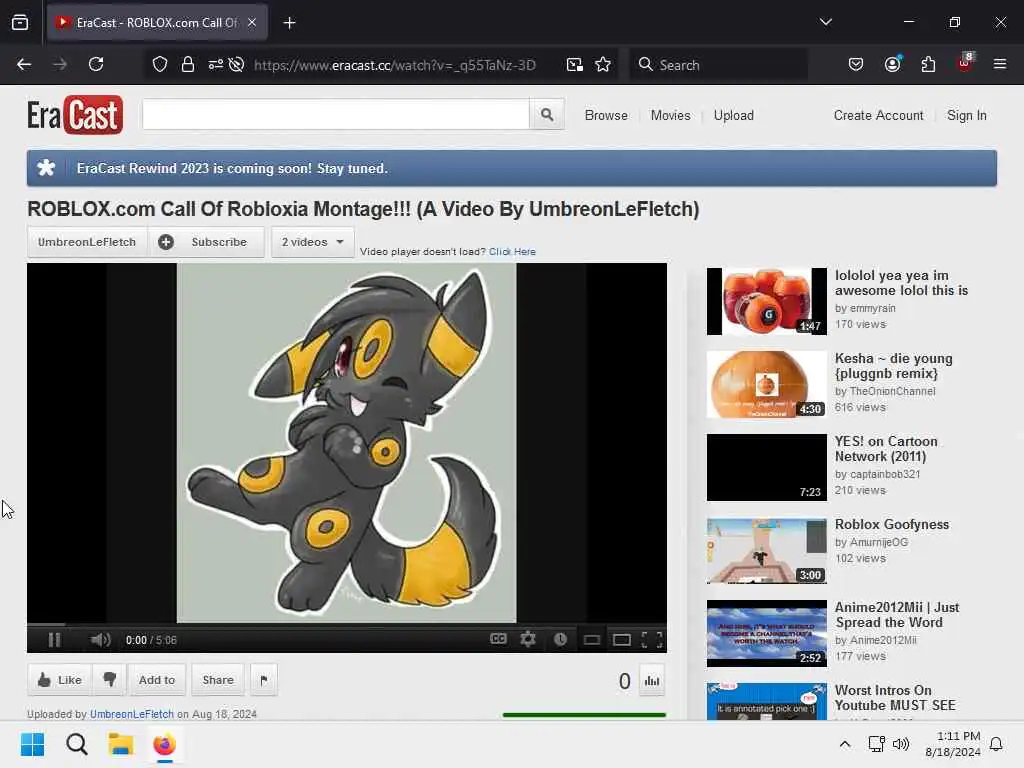Open Firefox View icon
1024x768 pixels.
tap(20, 23)
